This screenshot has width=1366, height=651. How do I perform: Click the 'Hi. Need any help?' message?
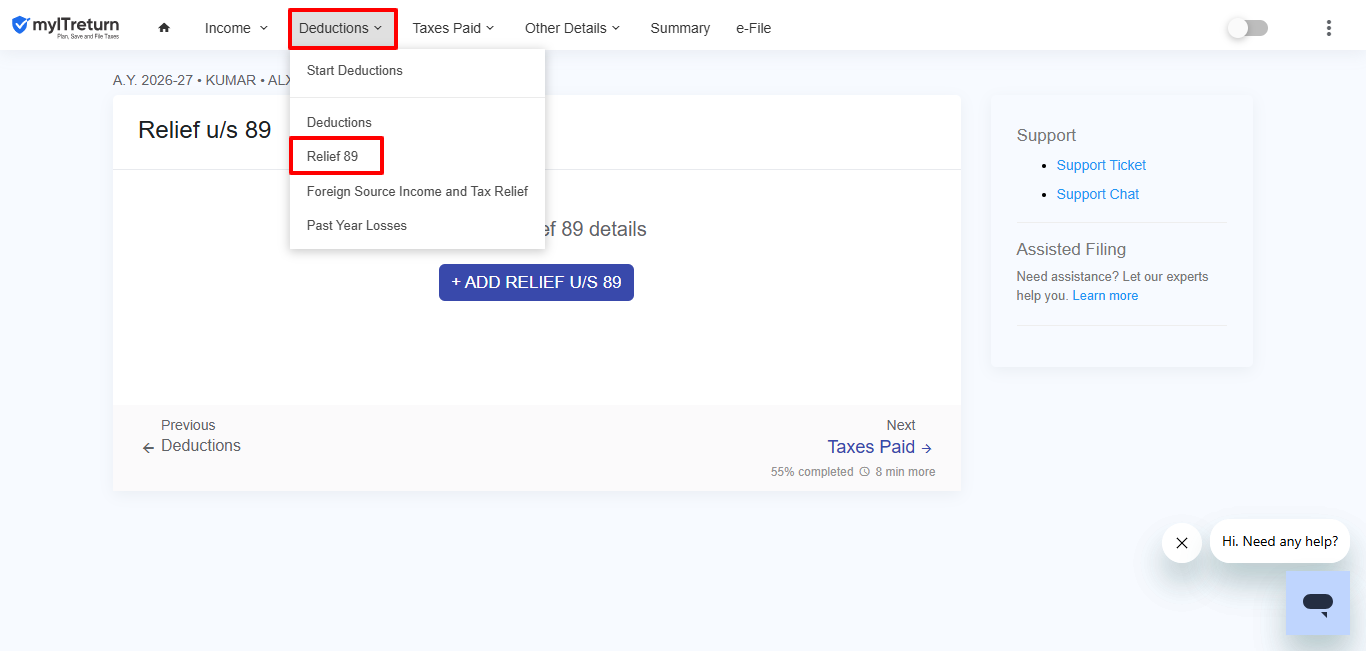tap(1280, 541)
